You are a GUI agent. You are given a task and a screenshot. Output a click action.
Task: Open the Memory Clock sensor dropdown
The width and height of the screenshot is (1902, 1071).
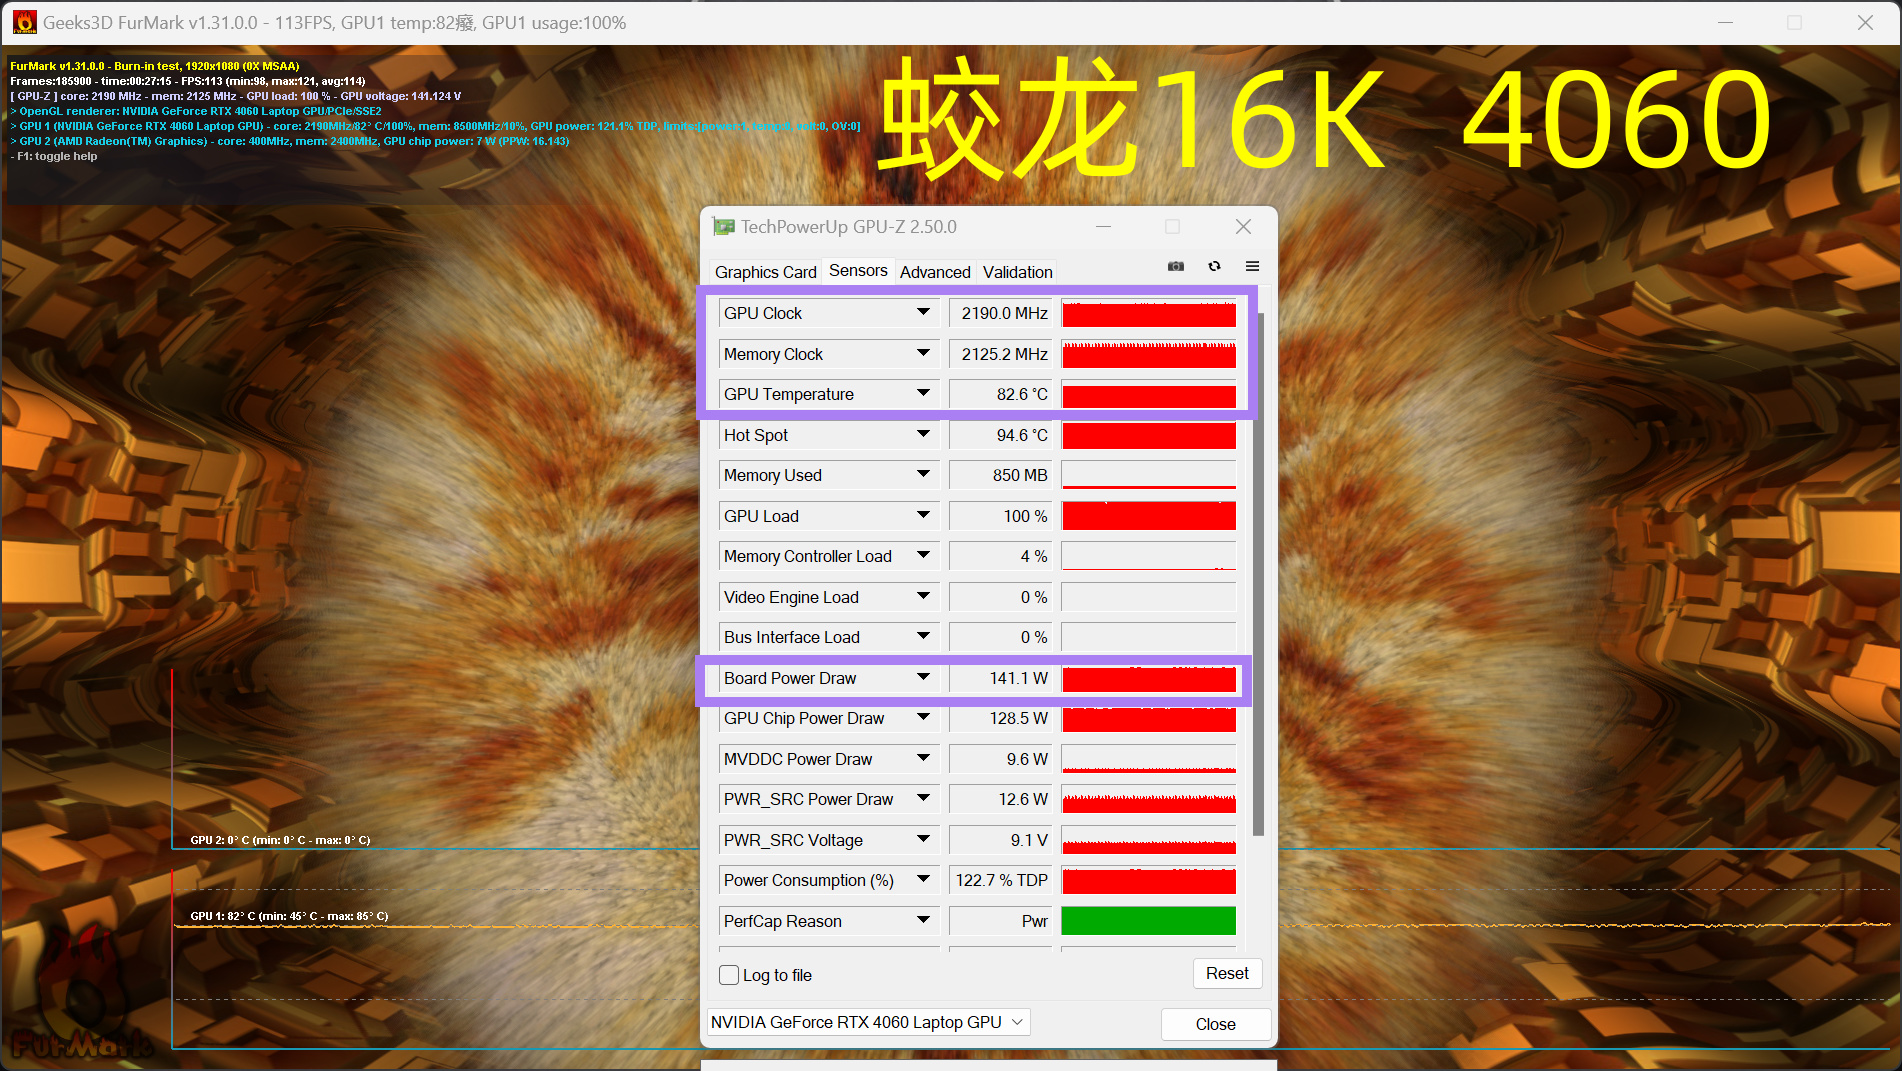point(923,354)
